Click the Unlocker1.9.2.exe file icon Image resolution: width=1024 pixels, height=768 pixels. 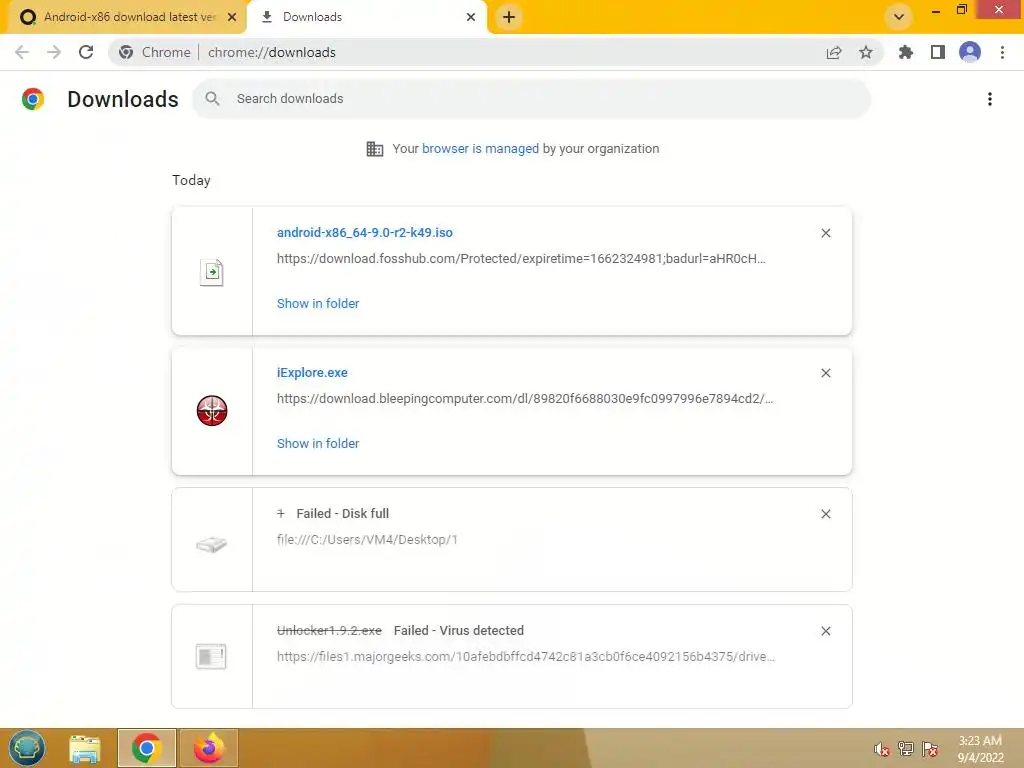coord(211,656)
